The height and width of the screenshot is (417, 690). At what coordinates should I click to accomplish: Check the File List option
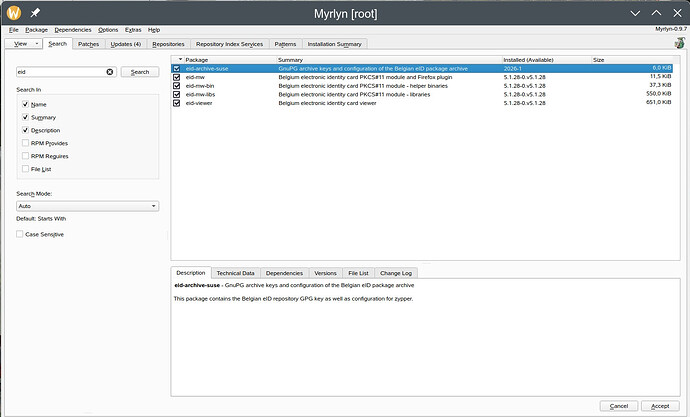(x=25, y=169)
